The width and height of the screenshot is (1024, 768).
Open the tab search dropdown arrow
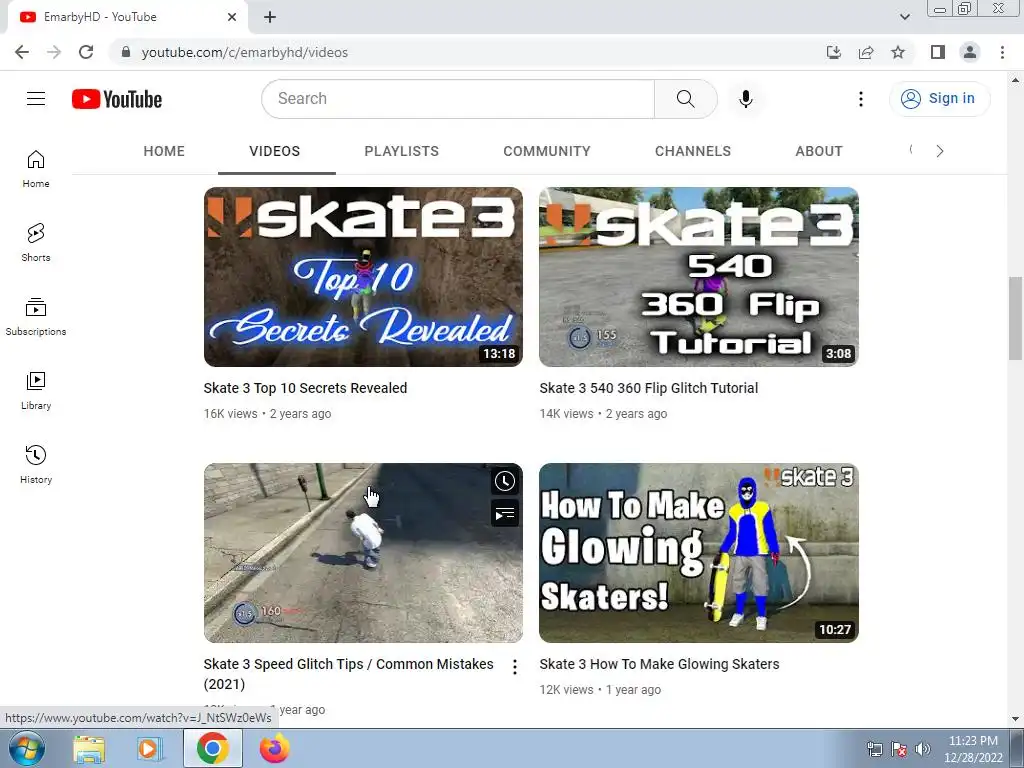(x=904, y=17)
